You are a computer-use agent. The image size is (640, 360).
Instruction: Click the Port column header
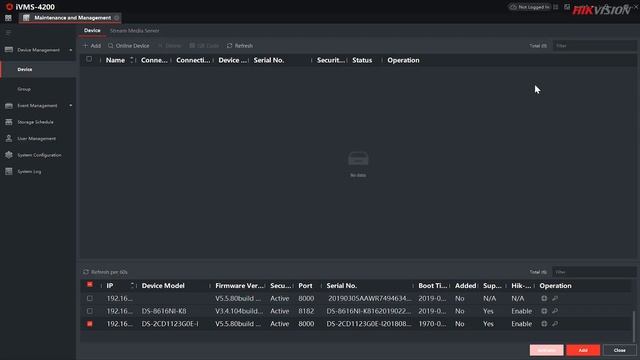point(305,286)
